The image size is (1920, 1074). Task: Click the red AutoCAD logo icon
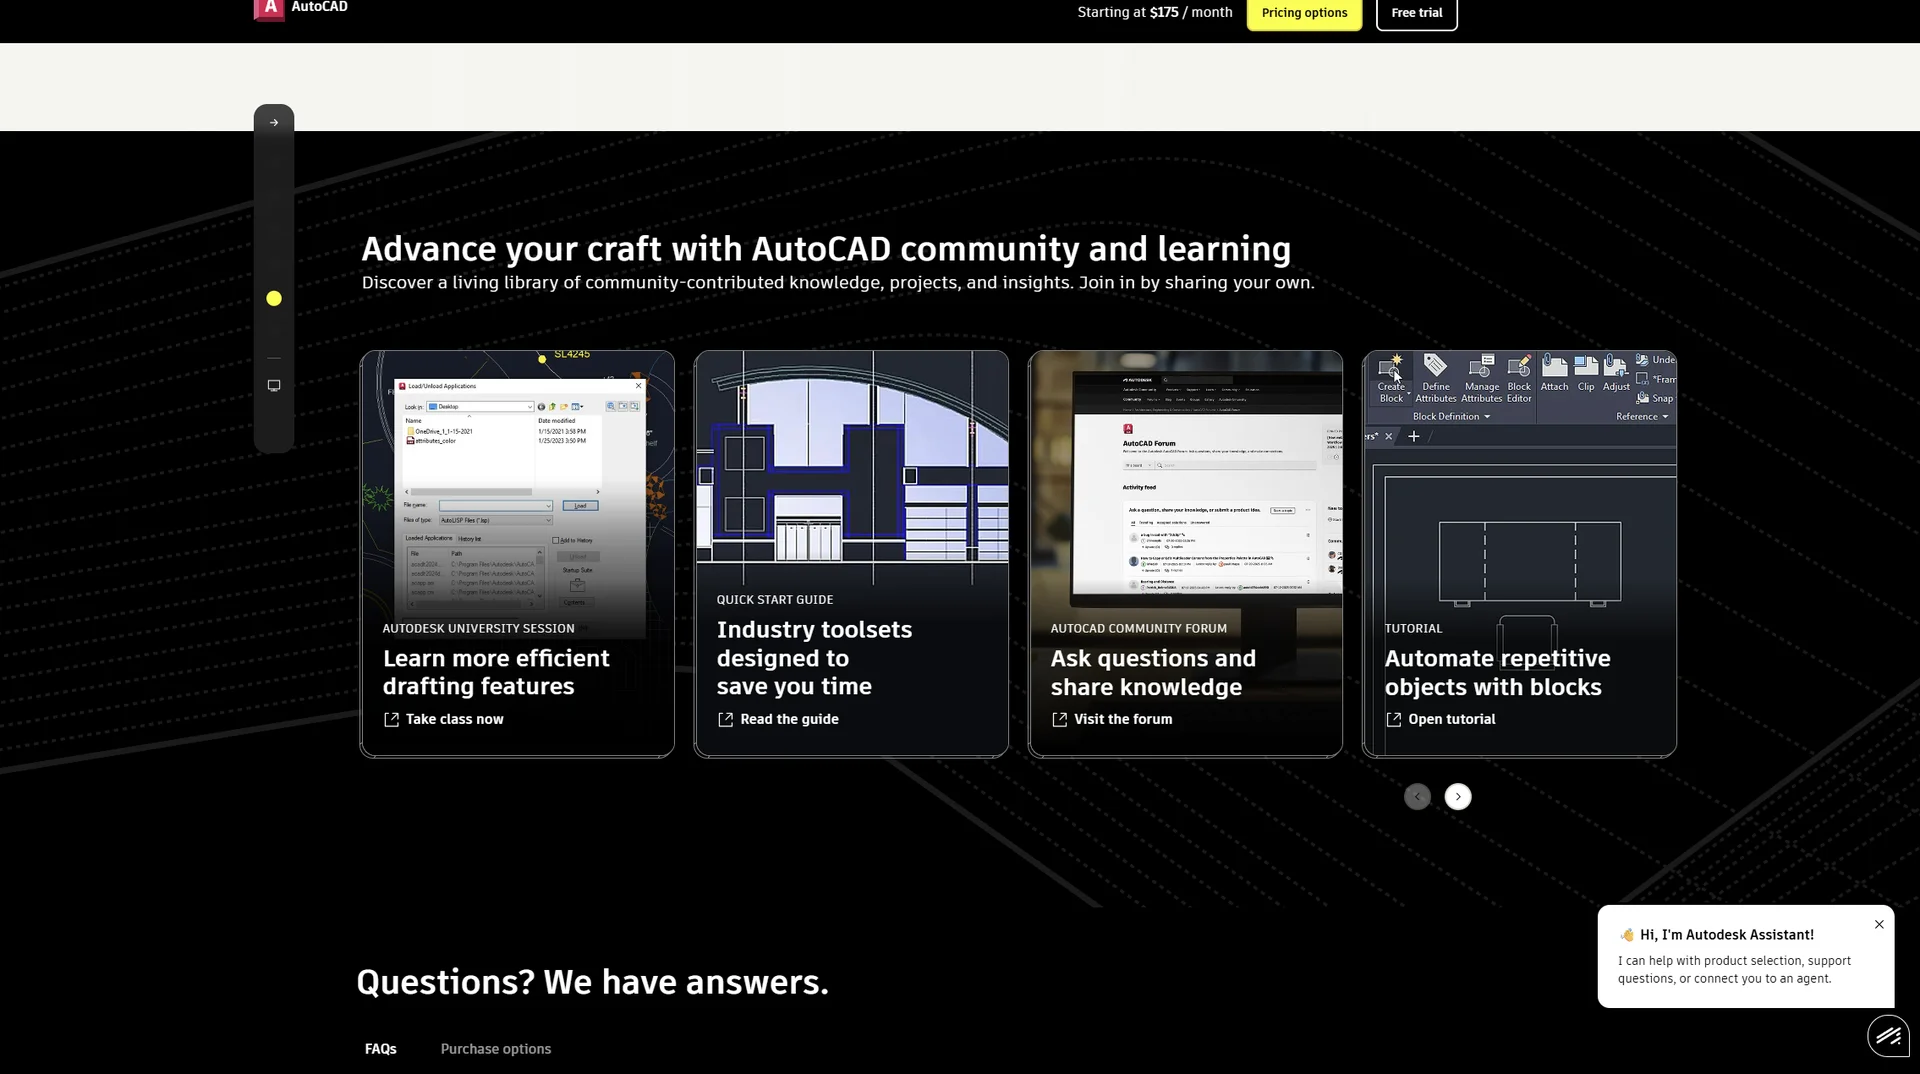point(269,9)
